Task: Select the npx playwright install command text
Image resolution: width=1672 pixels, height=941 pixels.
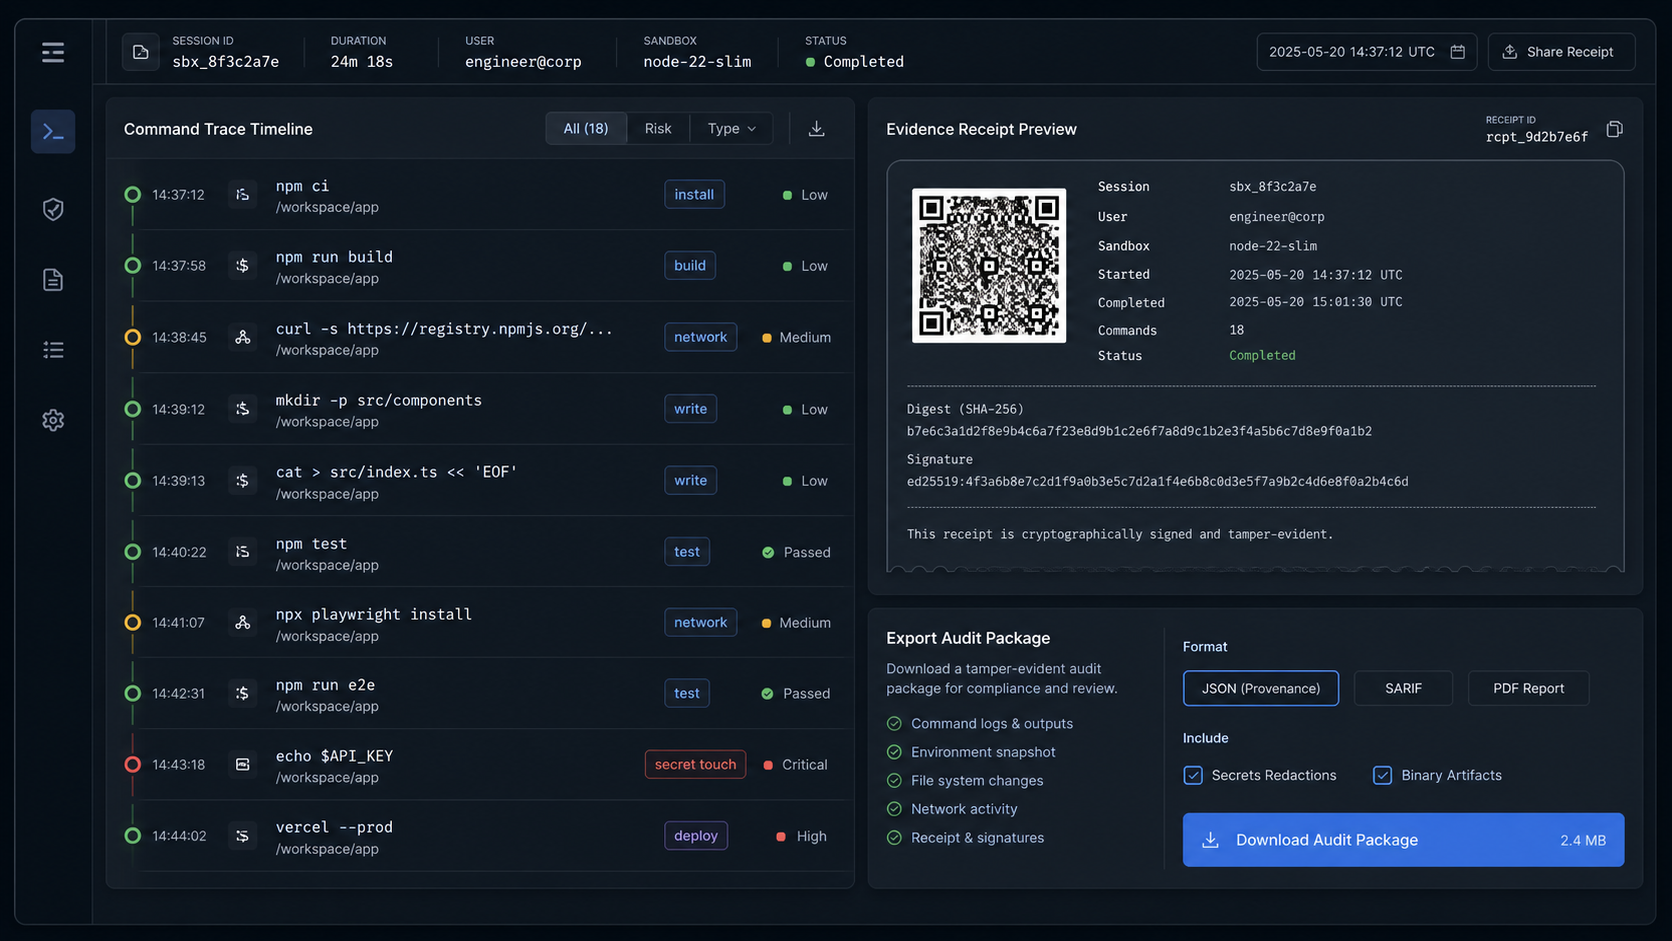Action: point(373,614)
